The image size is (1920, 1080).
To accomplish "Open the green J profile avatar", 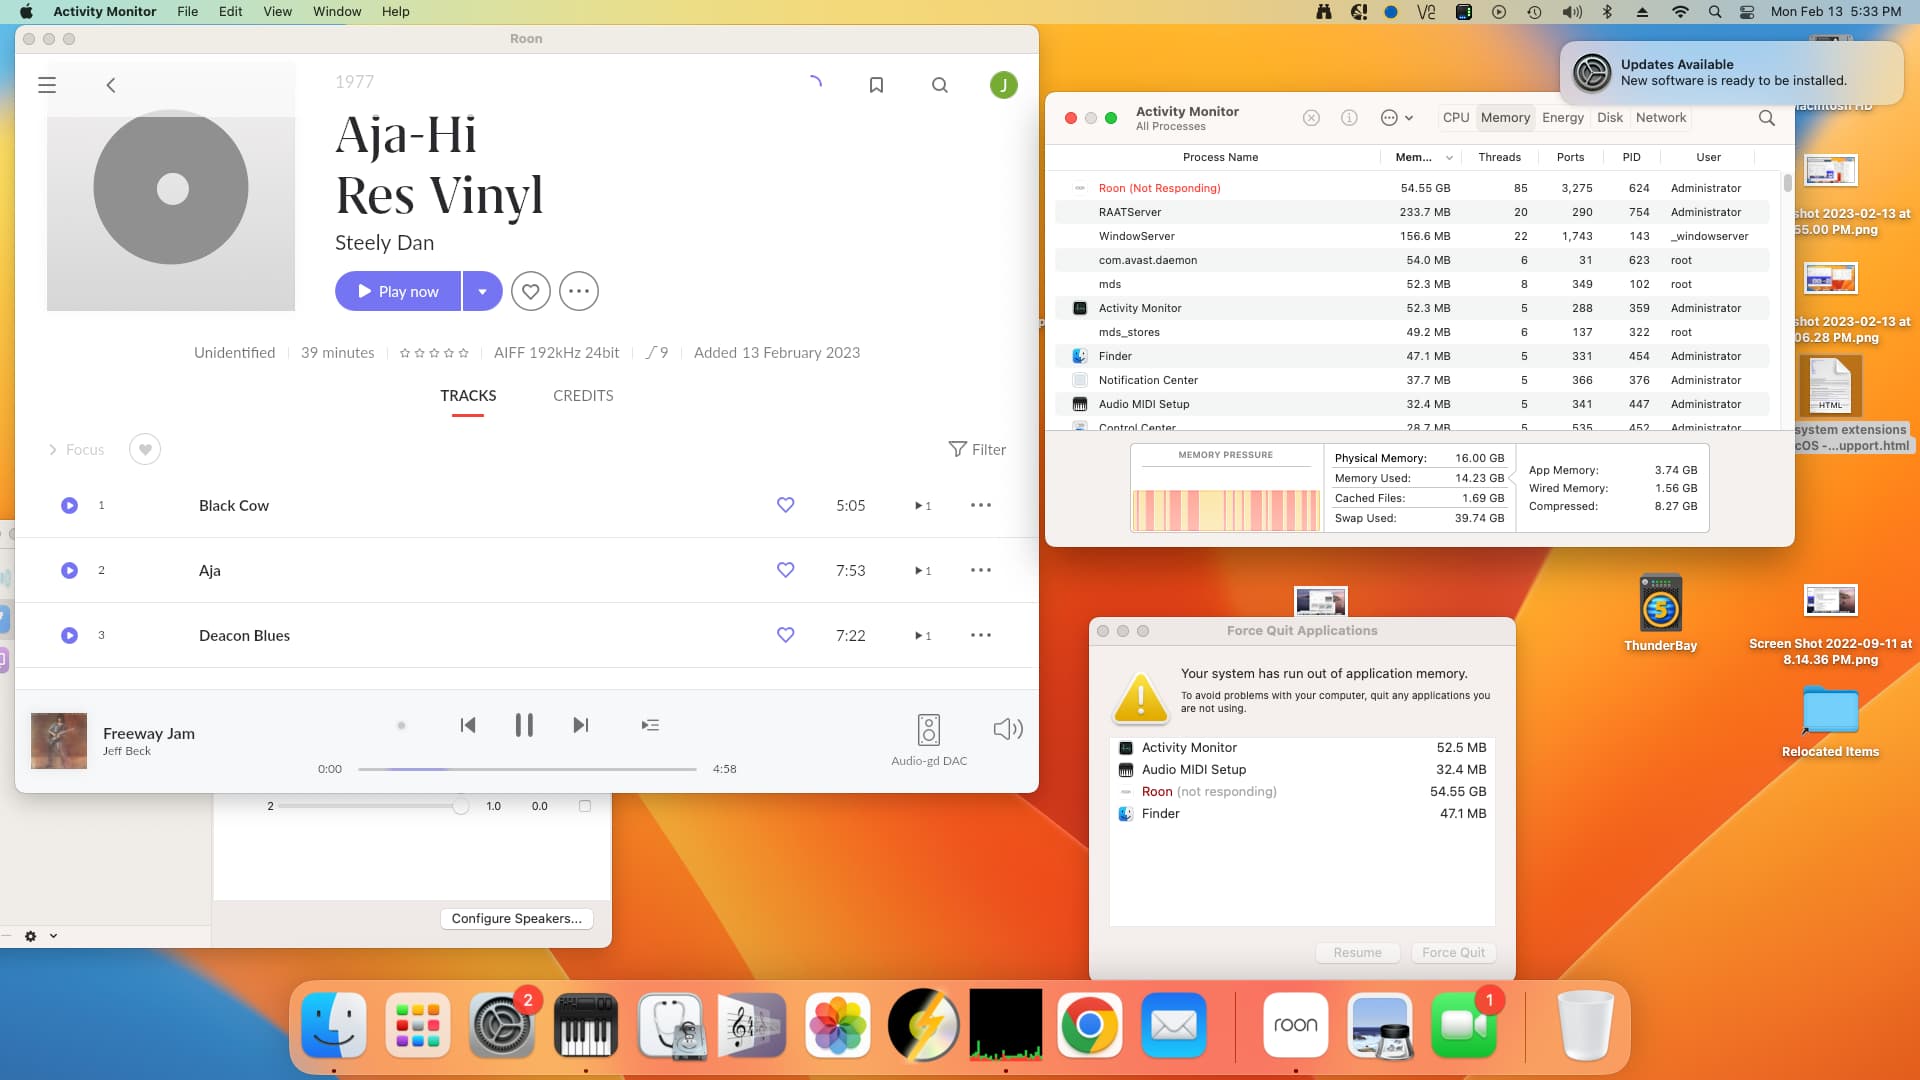I will coord(1003,85).
